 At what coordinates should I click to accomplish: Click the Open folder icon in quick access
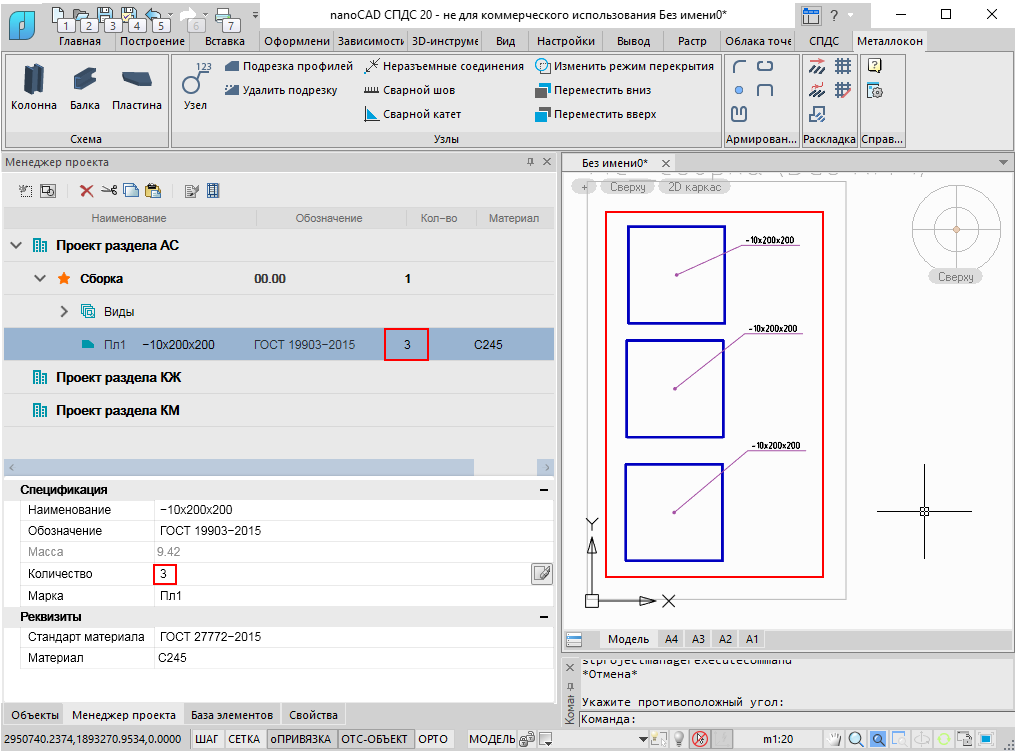[x=82, y=16]
